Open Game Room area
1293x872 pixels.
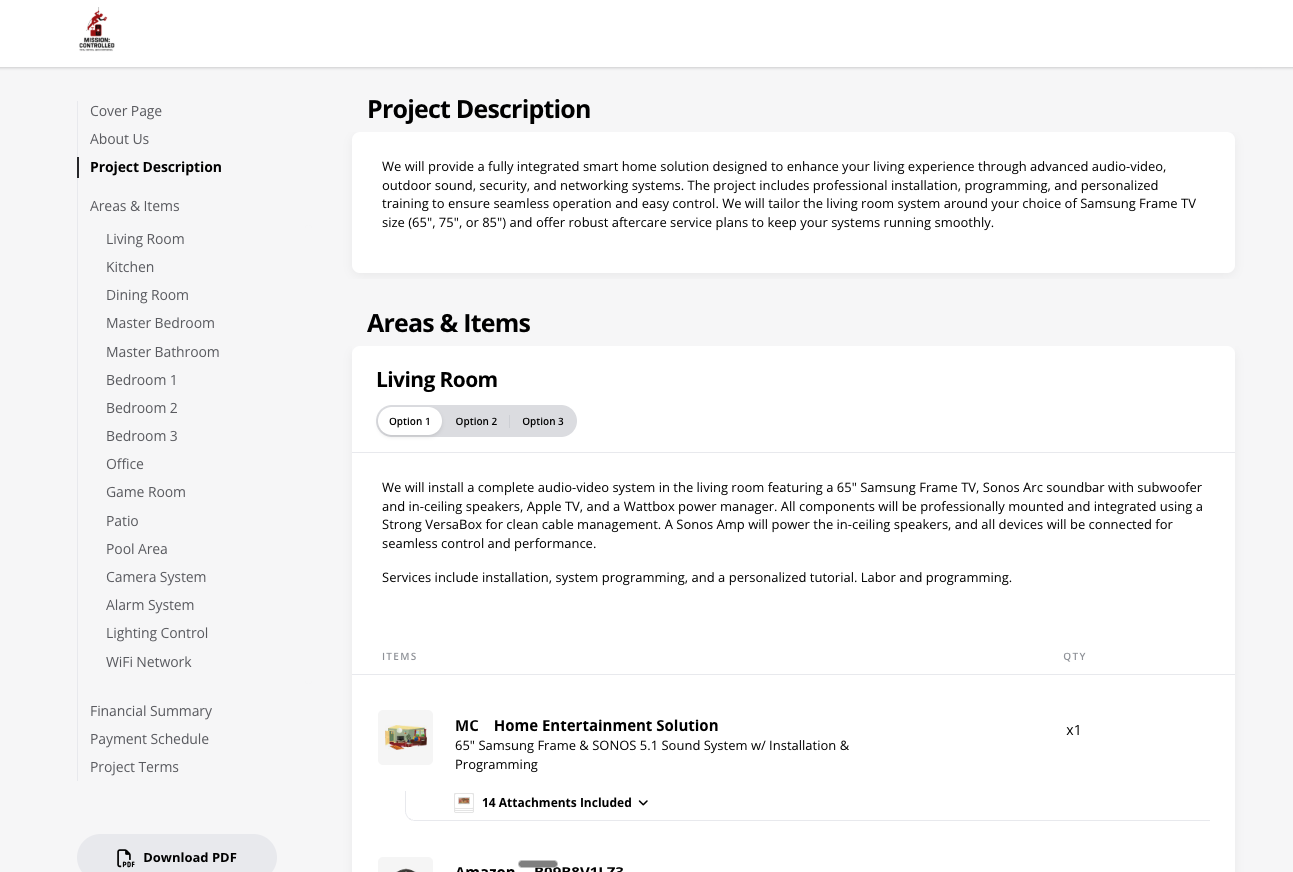pyautogui.click(x=146, y=492)
